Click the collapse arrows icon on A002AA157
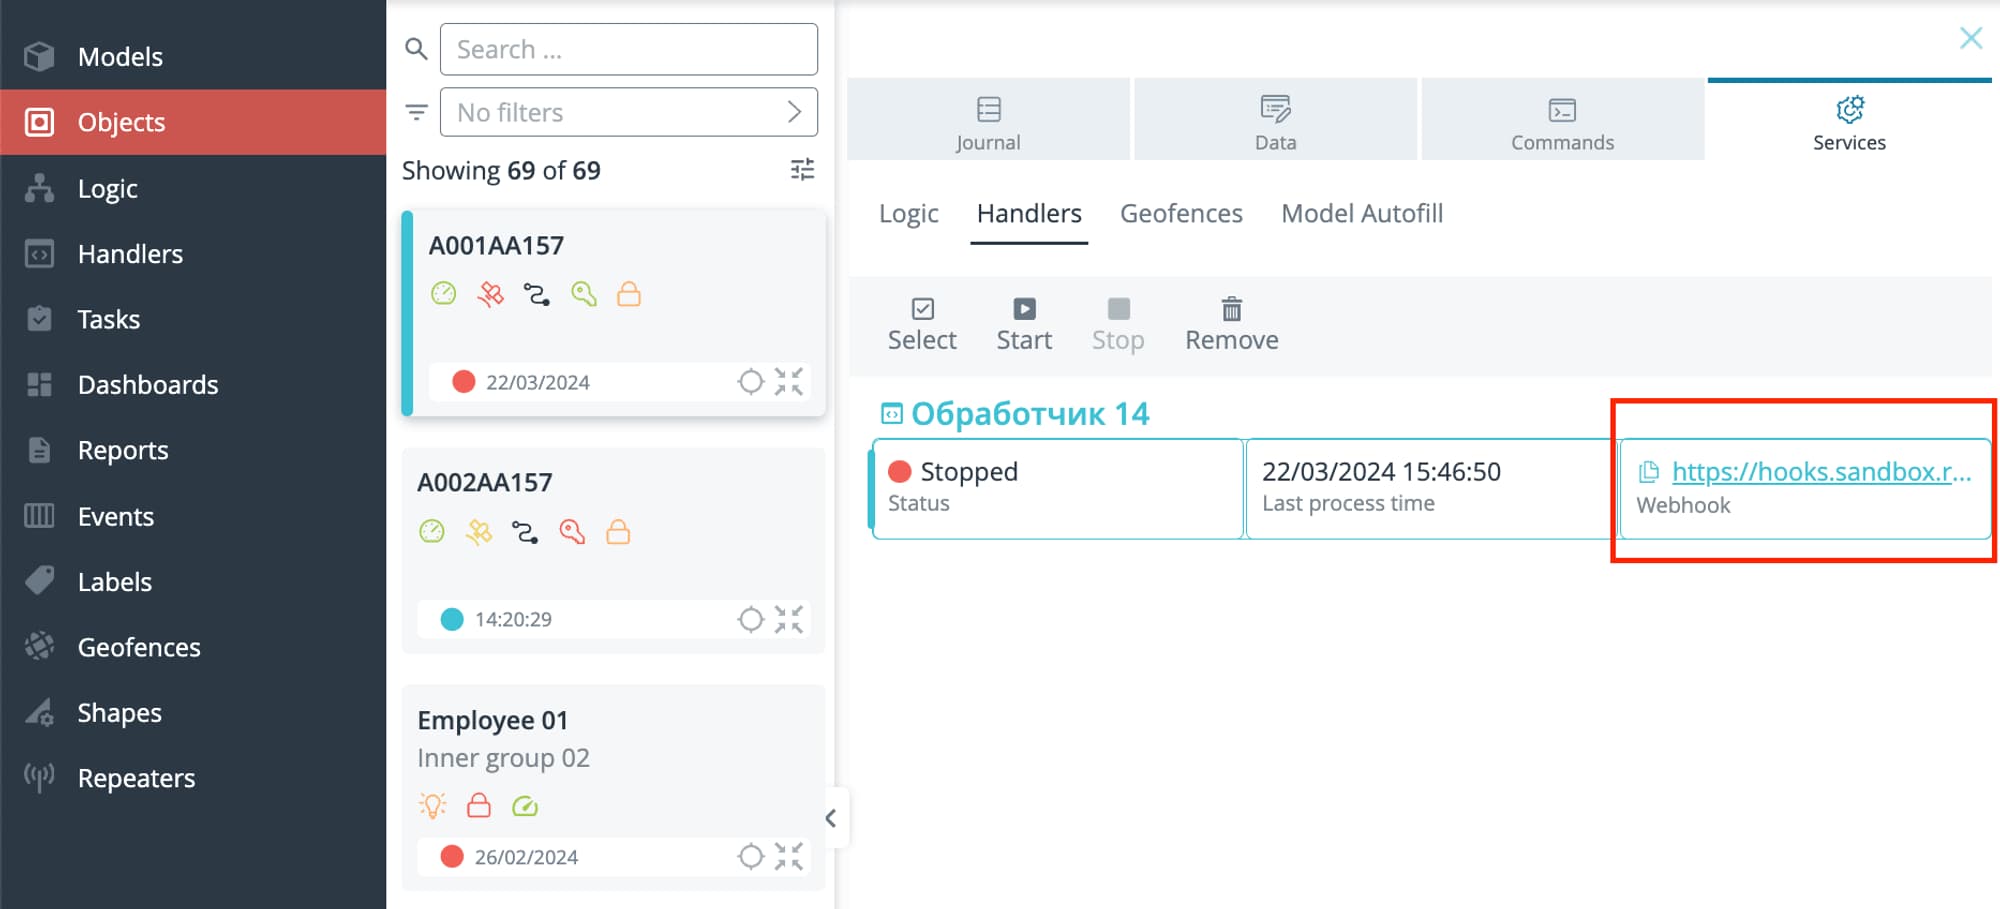 (789, 620)
